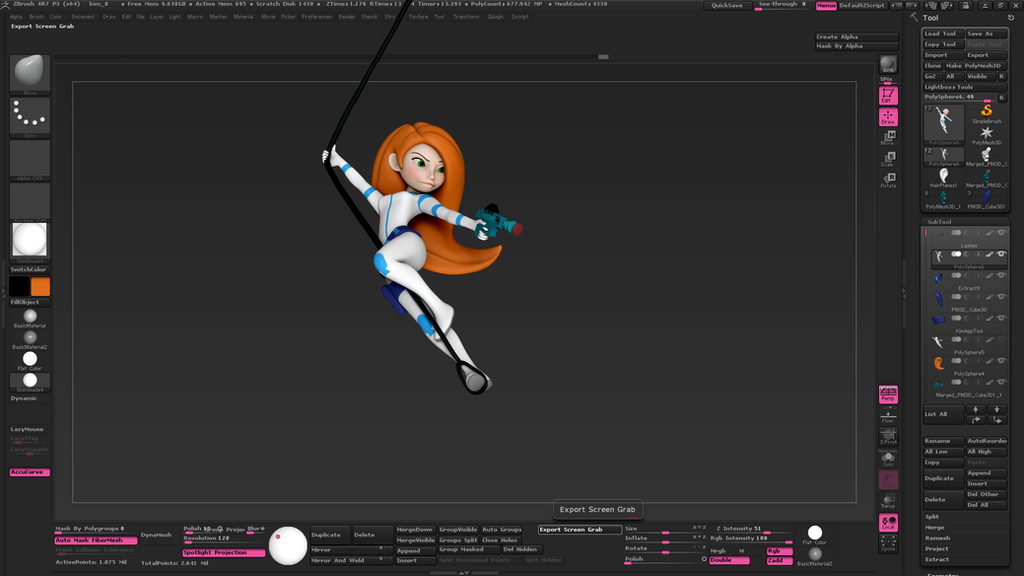Disable the Double sided toggle
Viewport: 1024px width, 576px height.
click(729, 560)
